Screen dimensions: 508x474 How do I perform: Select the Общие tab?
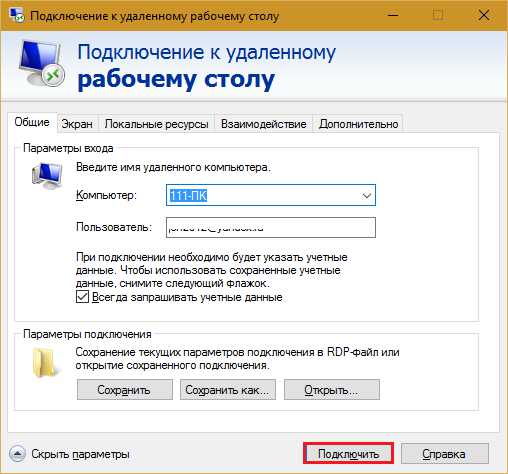pyautogui.click(x=32, y=122)
